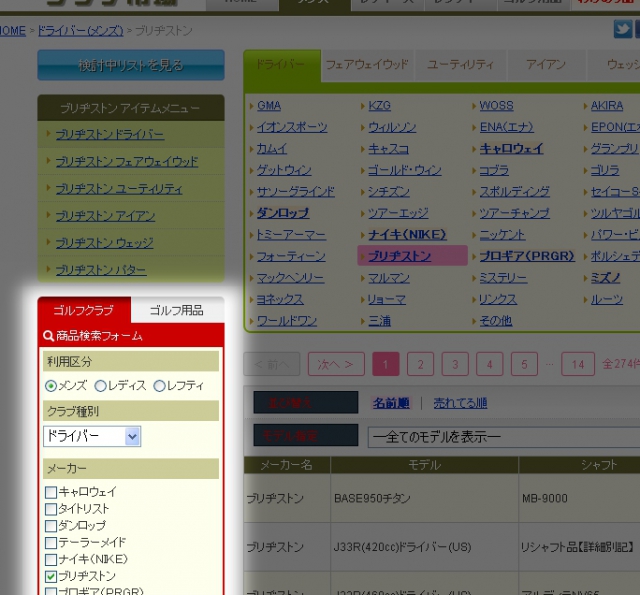Open ブリヂストン ユーティリティ menu link
Screen dimensions: 640x595
[x=119, y=189]
